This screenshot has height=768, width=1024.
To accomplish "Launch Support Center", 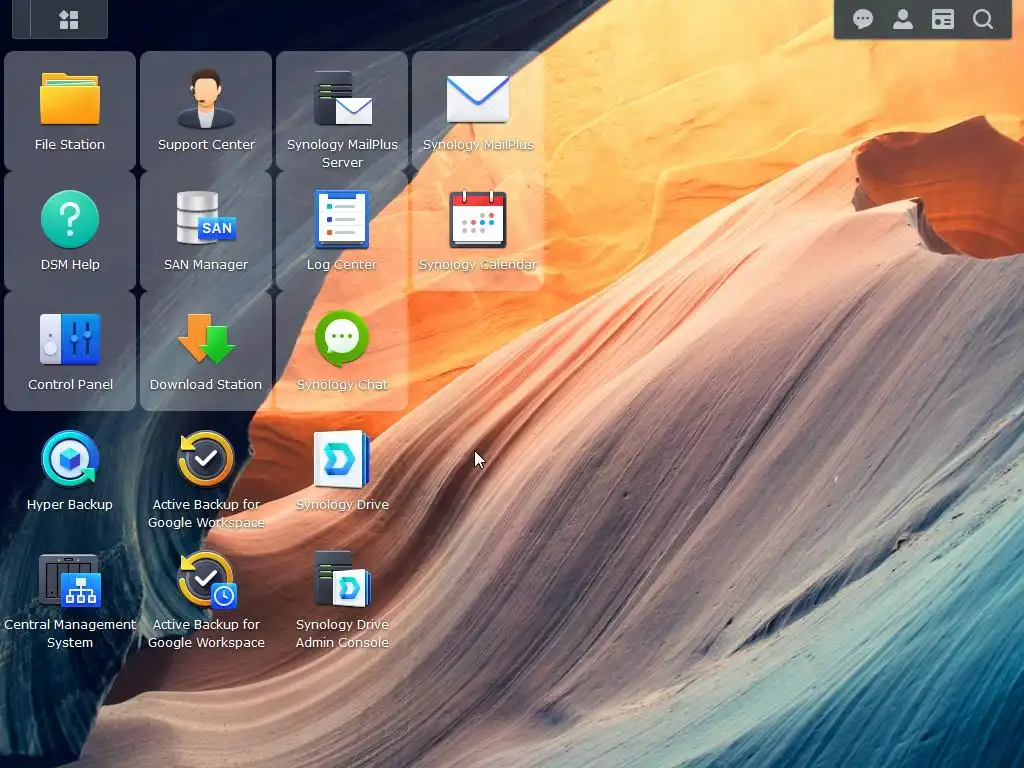I will pos(206,99).
